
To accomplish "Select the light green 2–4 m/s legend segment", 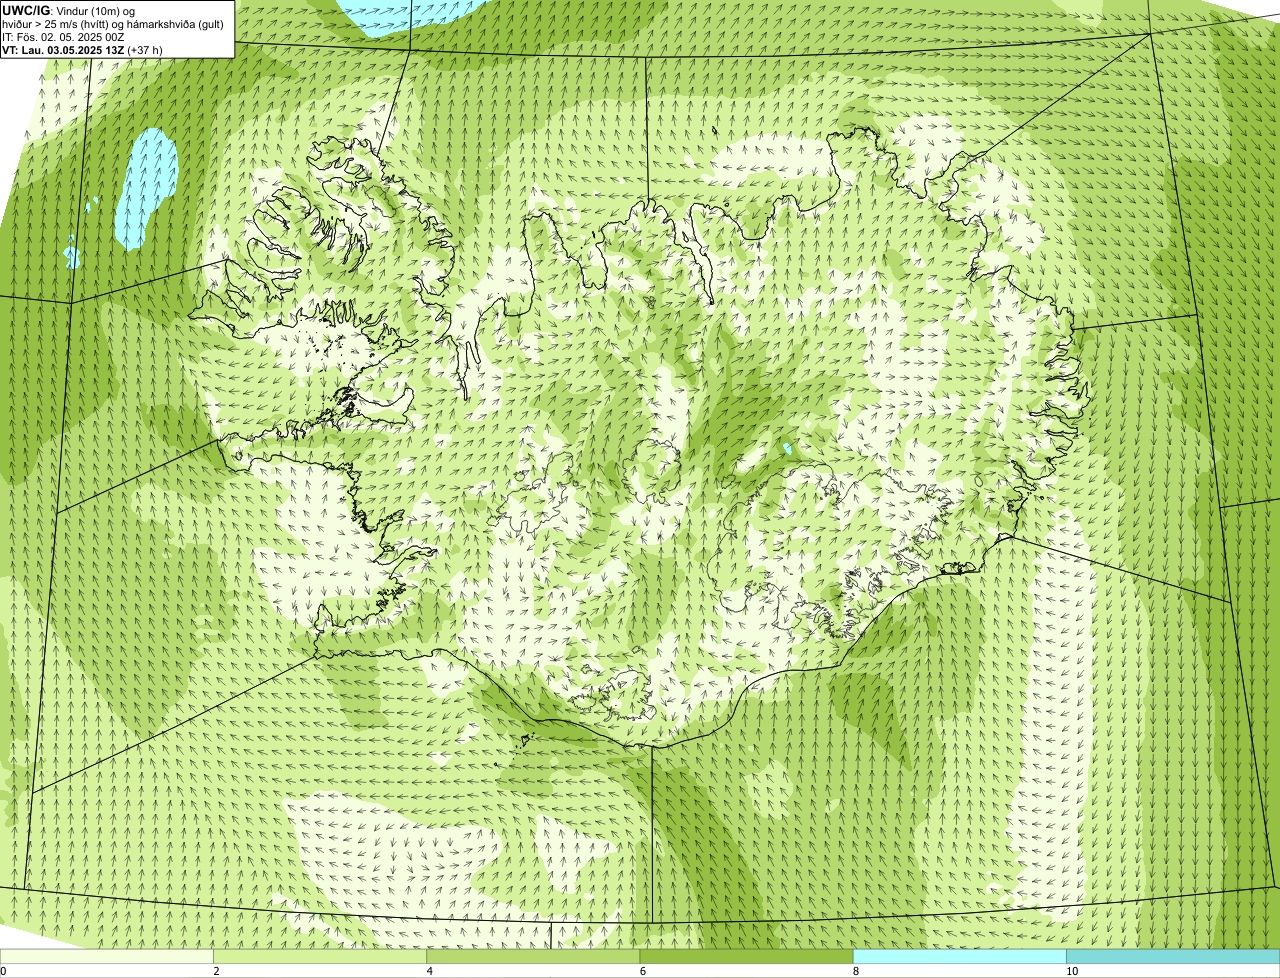I will (320, 956).
